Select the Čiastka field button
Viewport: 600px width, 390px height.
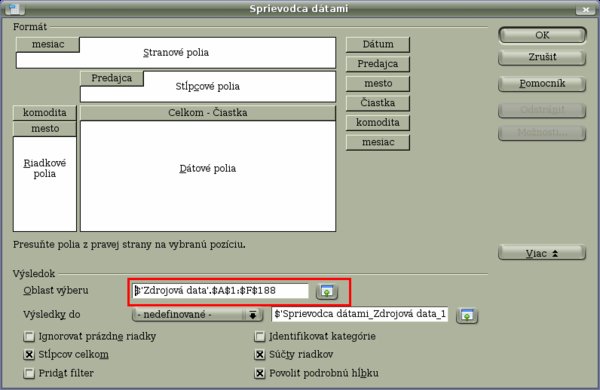(378, 103)
